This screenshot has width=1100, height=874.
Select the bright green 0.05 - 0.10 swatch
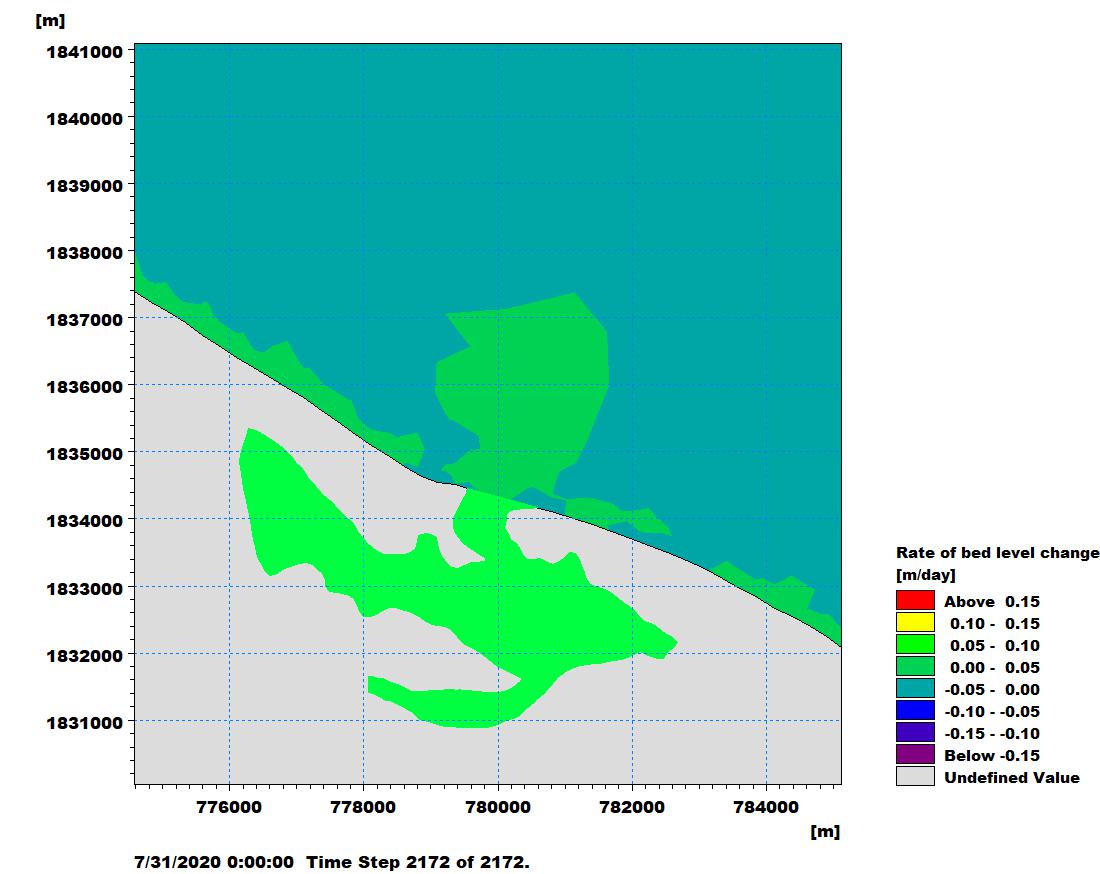[915, 645]
